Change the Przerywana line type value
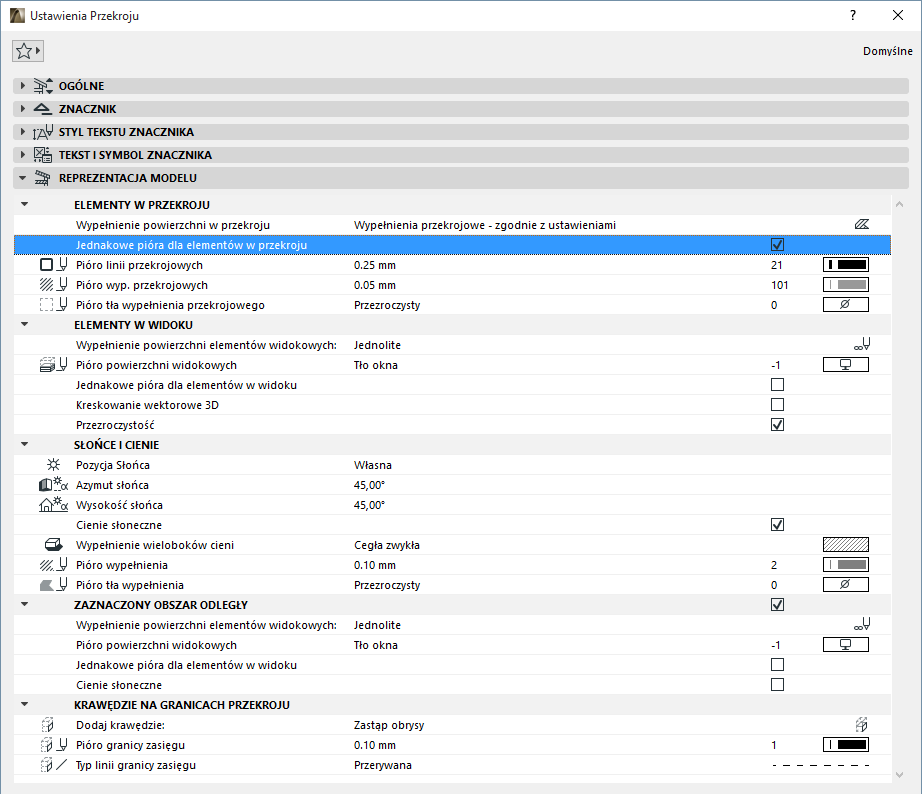922x794 pixels. coord(383,765)
